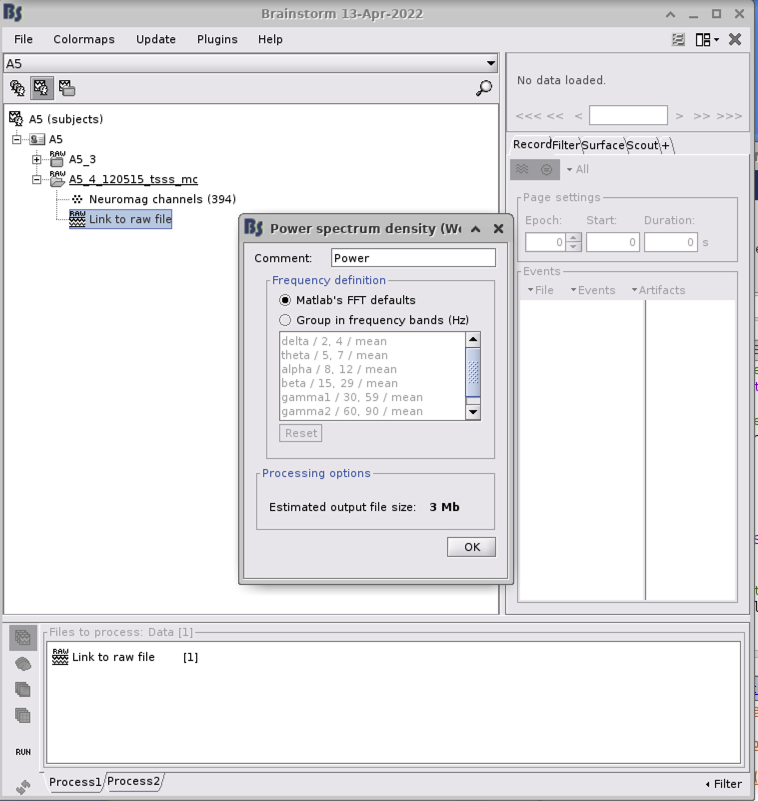The width and height of the screenshot is (758, 801).
Task: Jump back with <<< time button
Action: [x=529, y=116]
